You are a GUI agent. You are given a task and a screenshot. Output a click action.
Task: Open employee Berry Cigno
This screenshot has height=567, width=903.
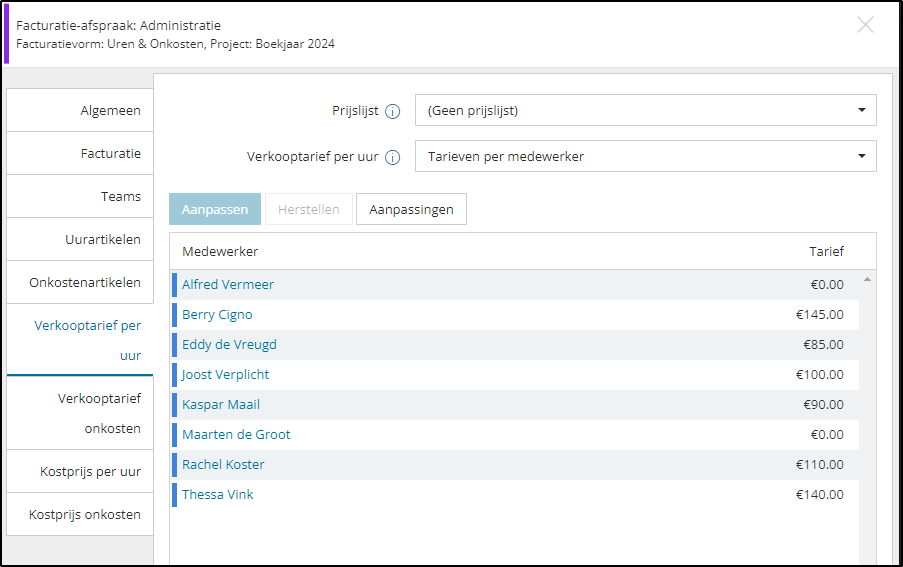click(x=217, y=314)
